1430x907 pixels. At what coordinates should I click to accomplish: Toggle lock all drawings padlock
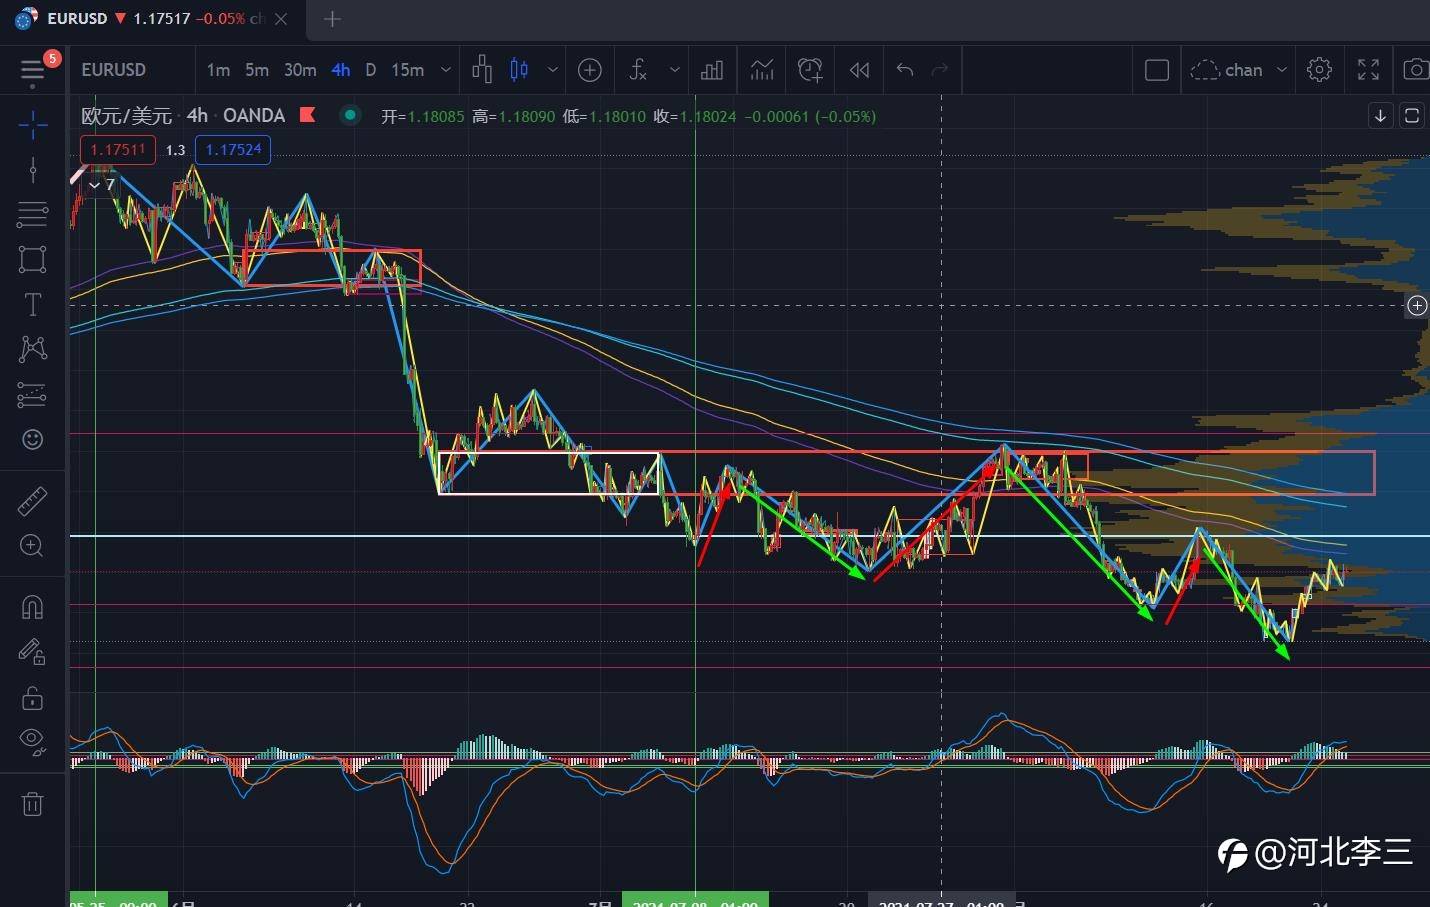coord(32,697)
